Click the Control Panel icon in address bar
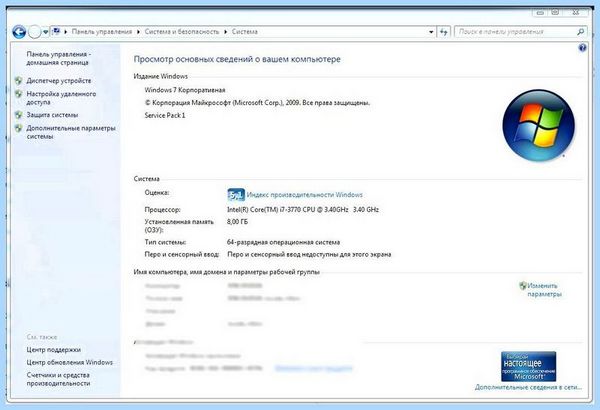600x410 pixels. (56, 31)
